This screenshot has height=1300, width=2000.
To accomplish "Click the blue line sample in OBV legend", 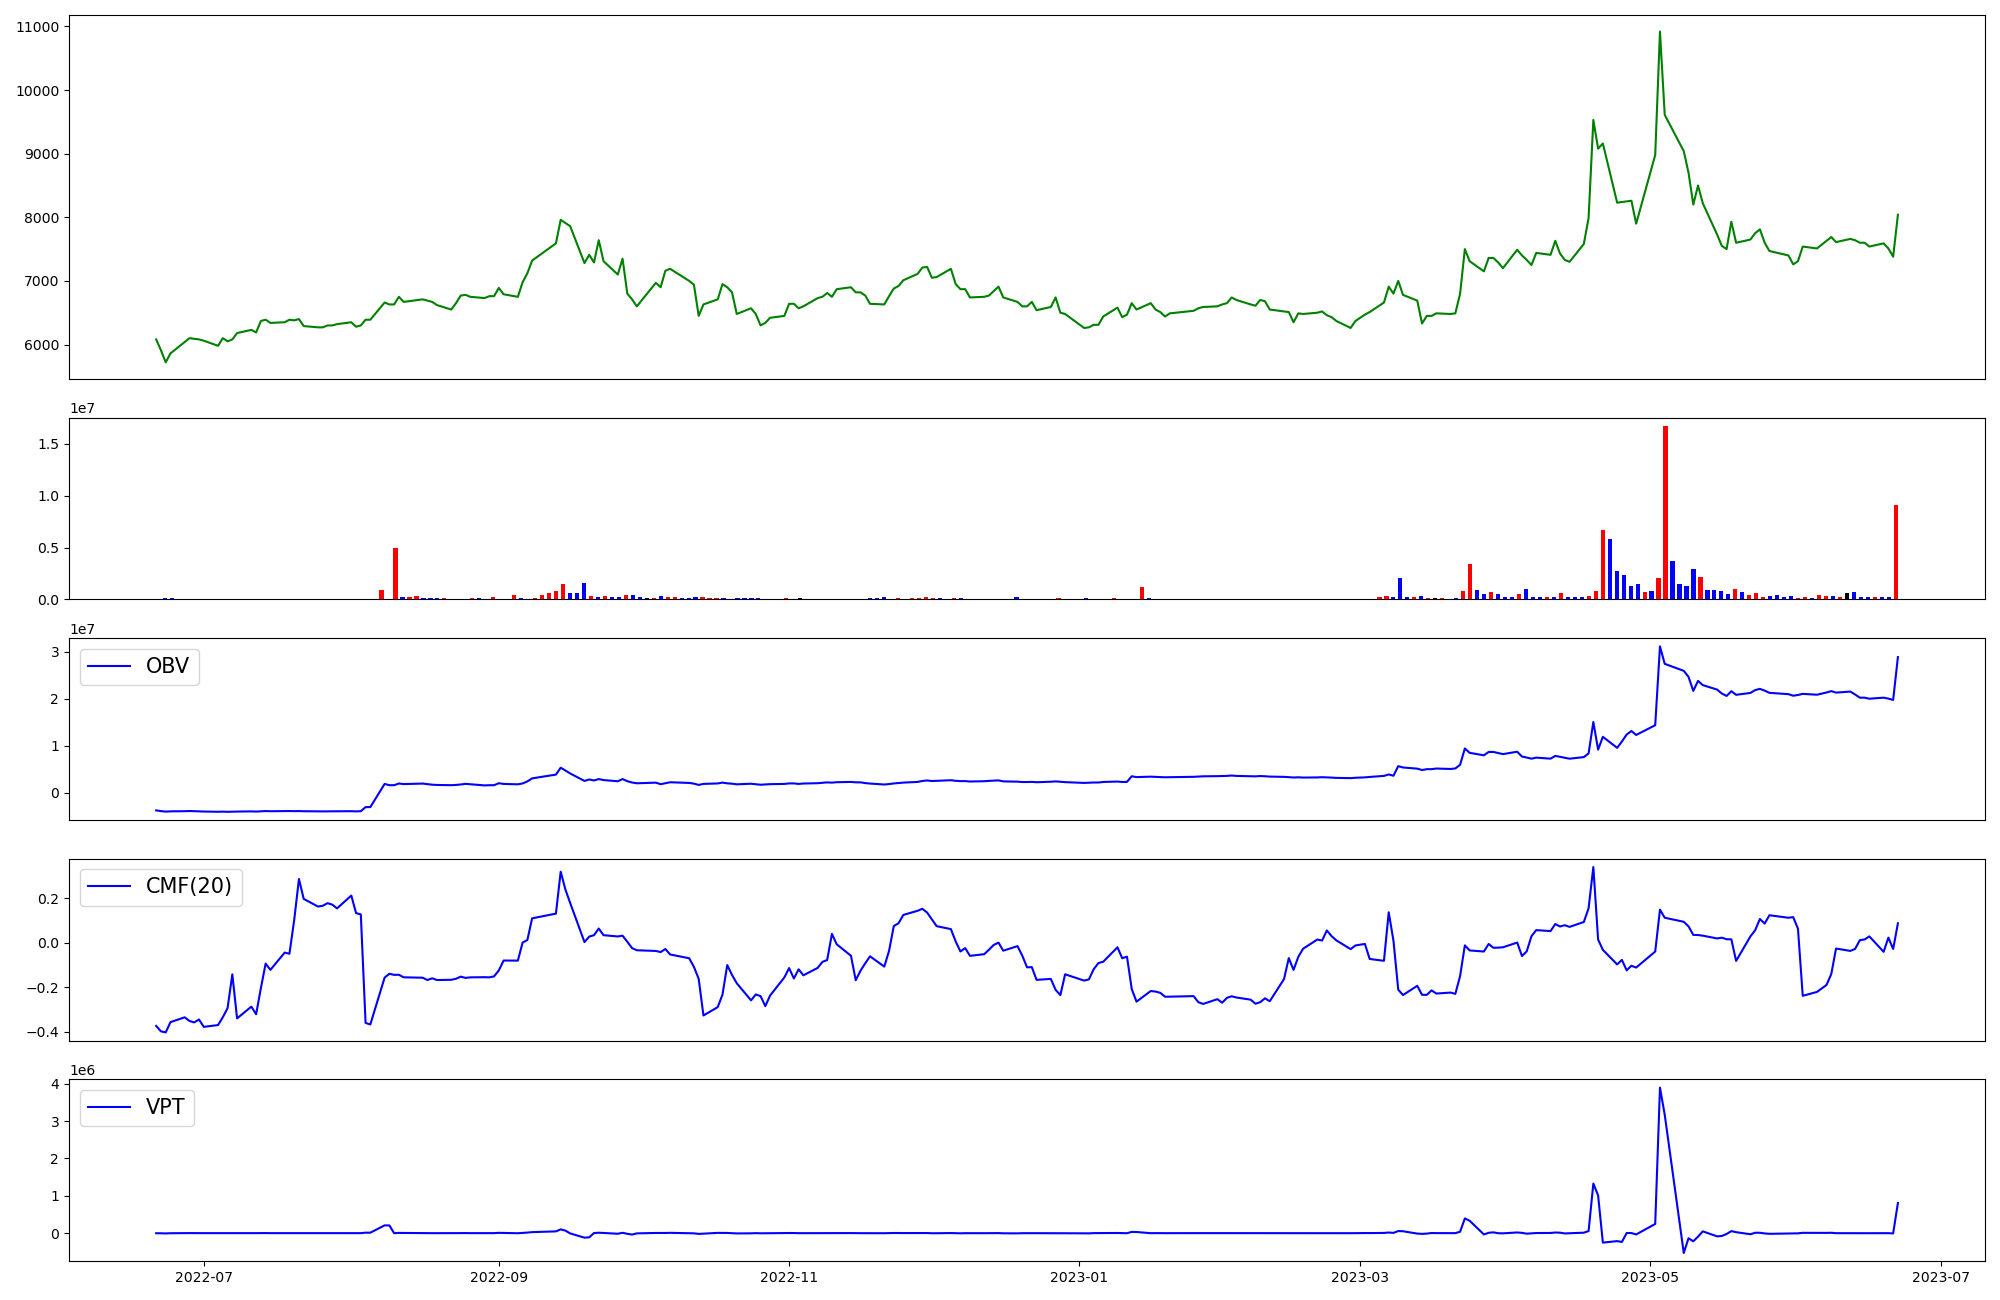I will tap(110, 667).
